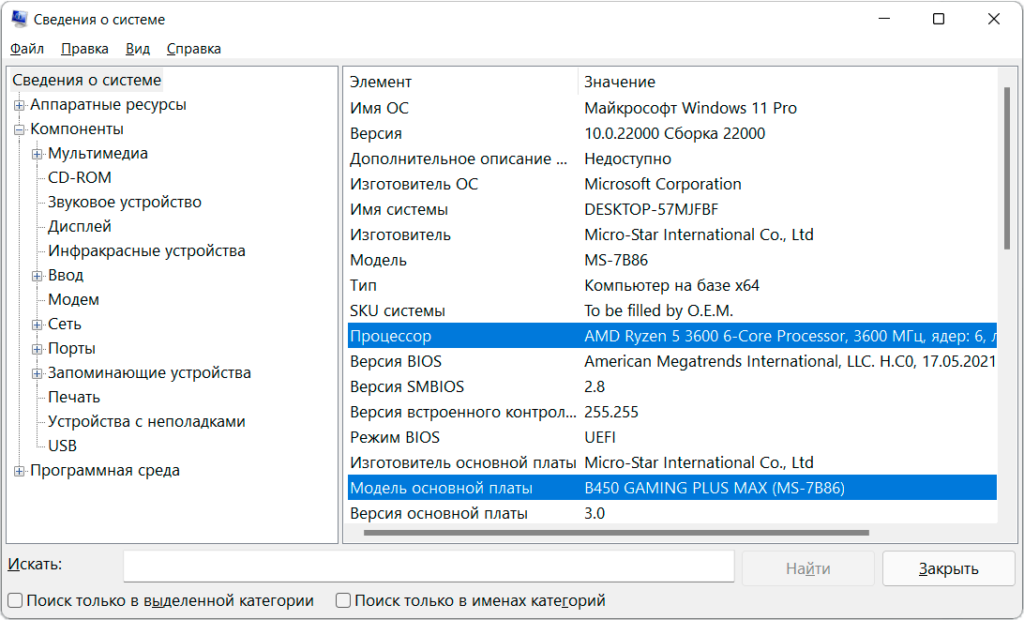Select the Модель основной платы row
Viewport: 1024px width, 620px height.
tap(672, 488)
